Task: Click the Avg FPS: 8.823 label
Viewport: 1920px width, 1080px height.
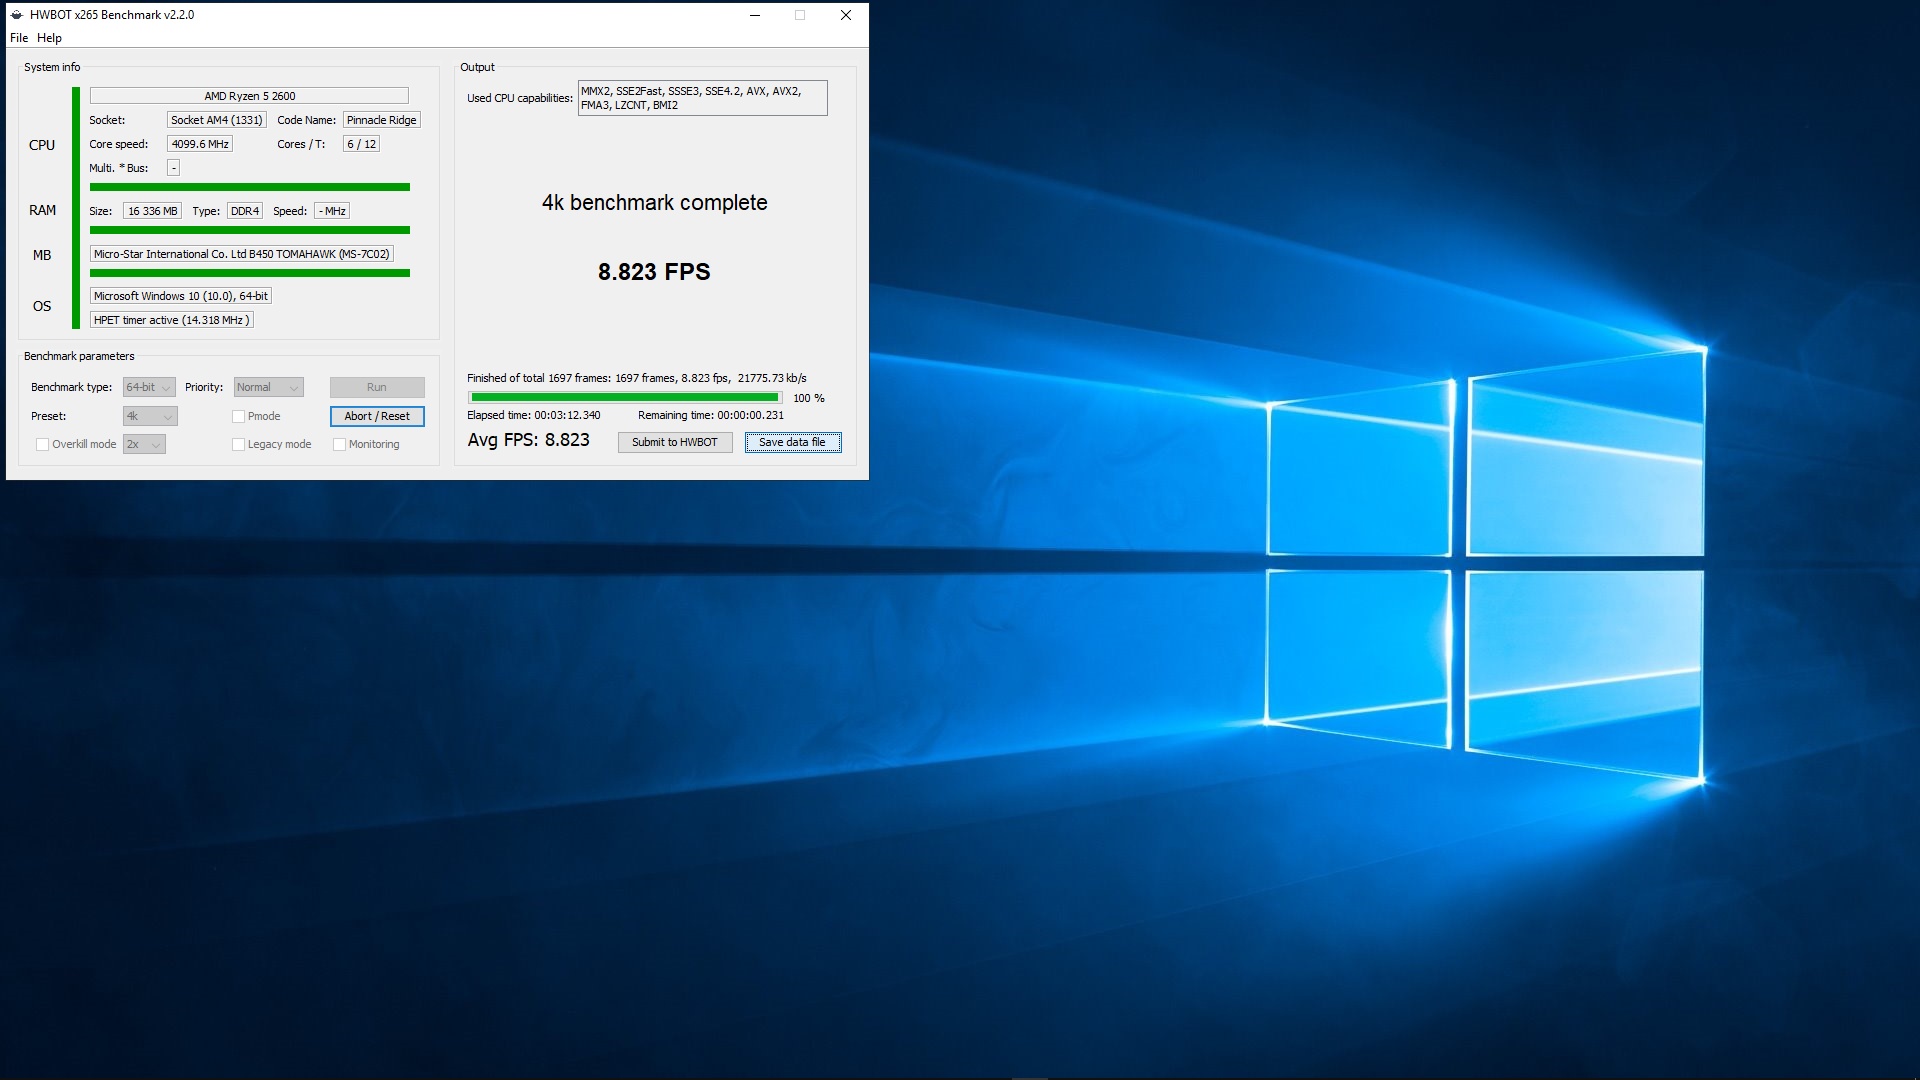Action: pyautogui.click(x=528, y=440)
